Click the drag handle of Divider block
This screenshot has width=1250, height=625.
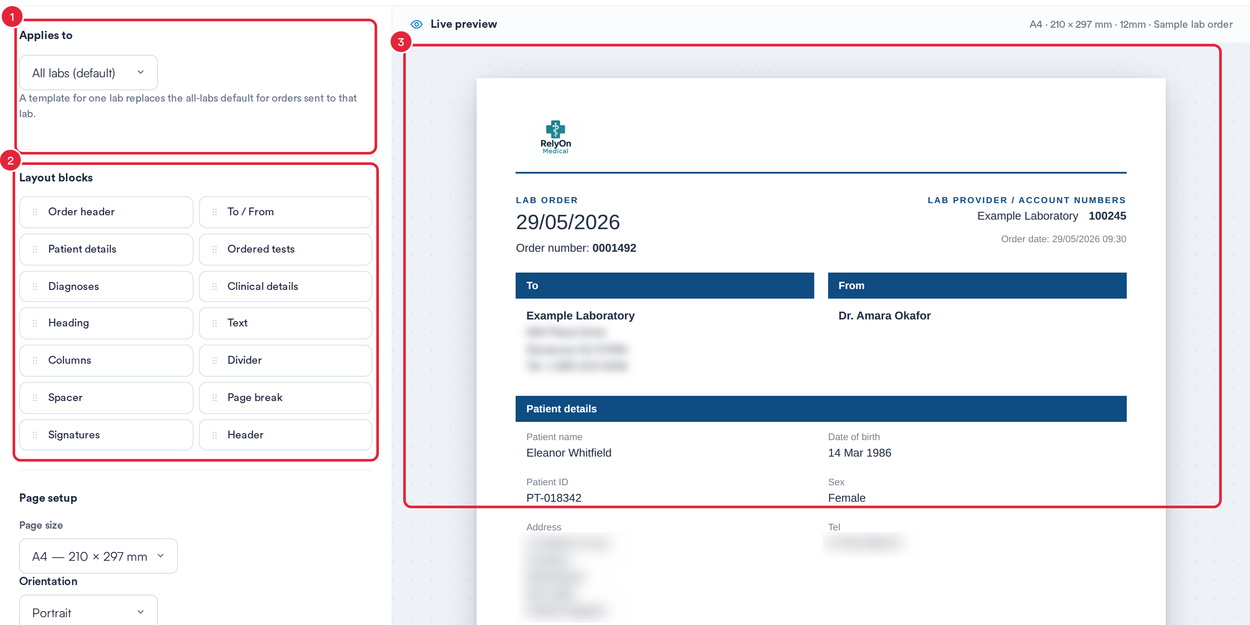214,360
